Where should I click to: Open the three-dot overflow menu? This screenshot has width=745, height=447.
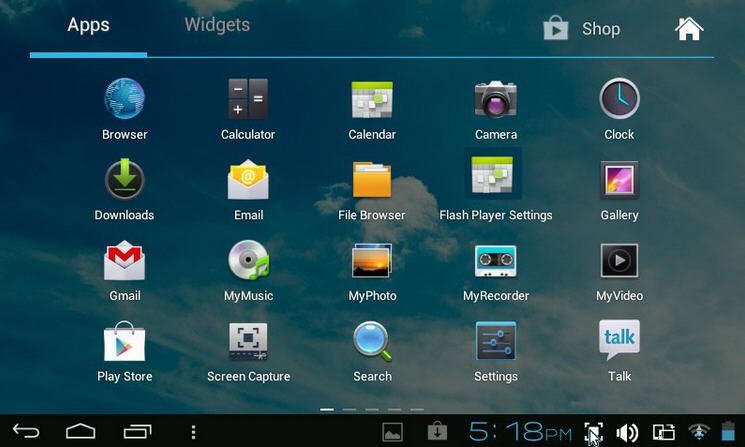coord(193,432)
